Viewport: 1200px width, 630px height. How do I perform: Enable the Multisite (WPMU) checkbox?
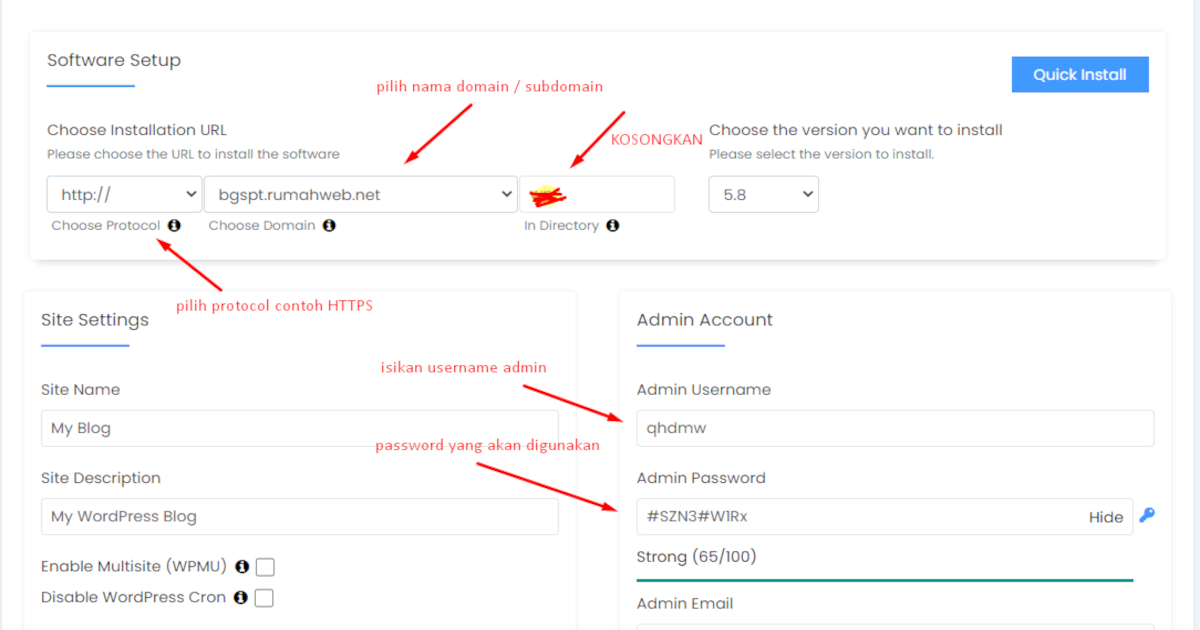coord(265,567)
